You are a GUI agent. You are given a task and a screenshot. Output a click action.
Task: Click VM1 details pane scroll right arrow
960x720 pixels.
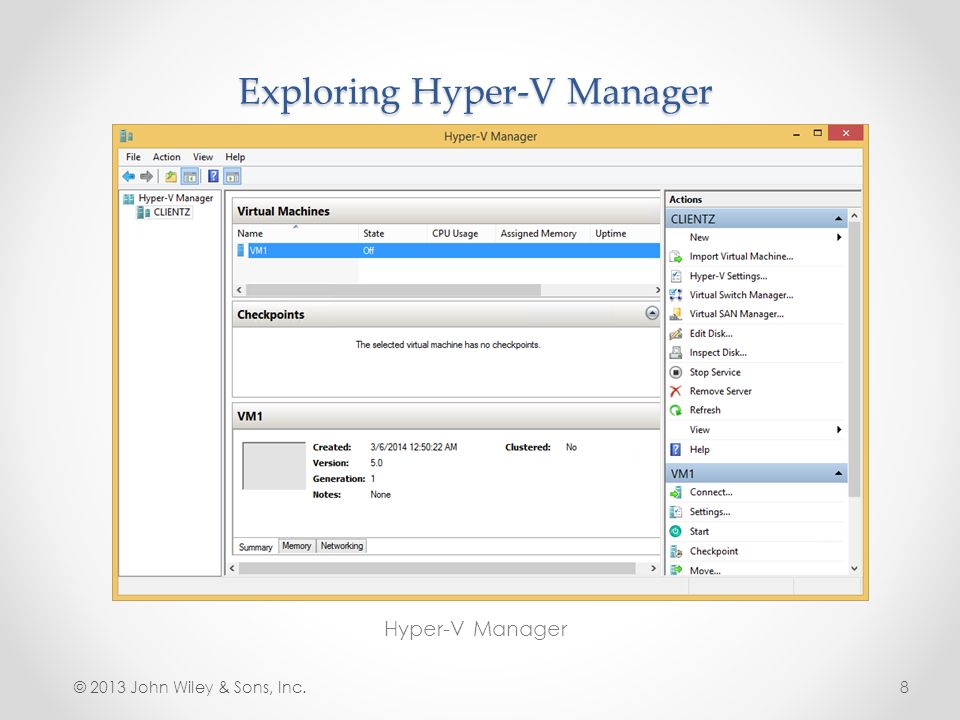[x=653, y=568]
